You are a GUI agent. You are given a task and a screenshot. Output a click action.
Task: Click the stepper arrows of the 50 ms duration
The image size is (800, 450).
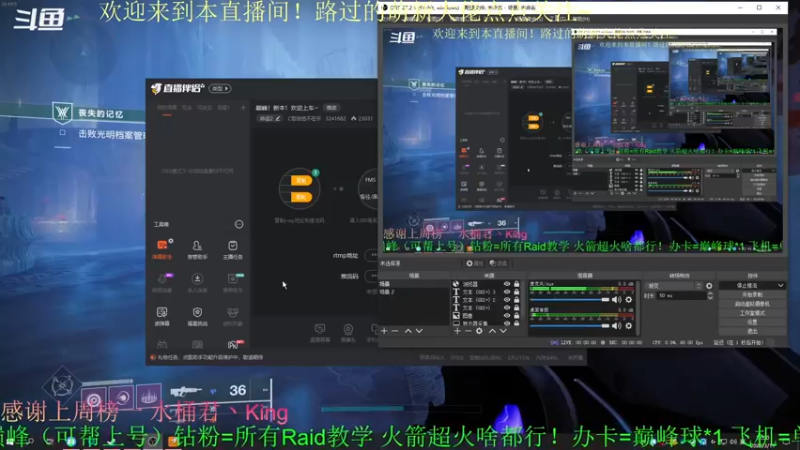(710, 296)
